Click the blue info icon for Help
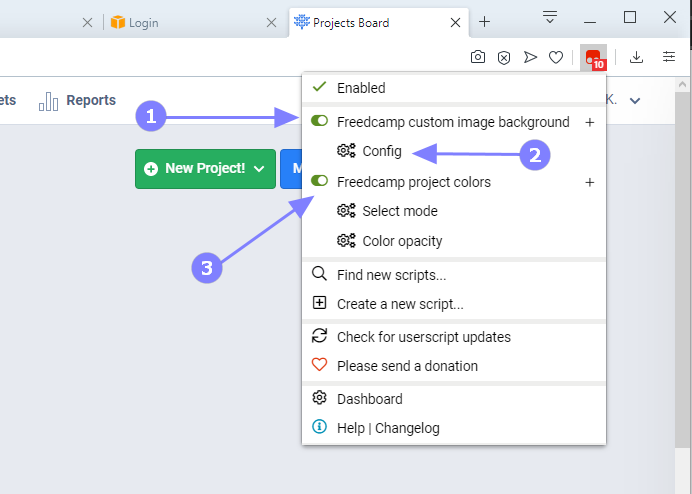Image resolution: width=692 pixels, height=494 pixels. coord(319,426)
